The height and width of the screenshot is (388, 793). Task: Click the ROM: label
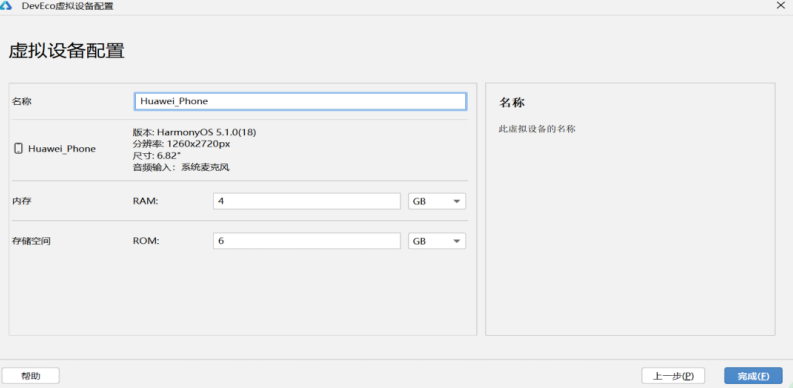pyautogui.click(x=146, y=241)
